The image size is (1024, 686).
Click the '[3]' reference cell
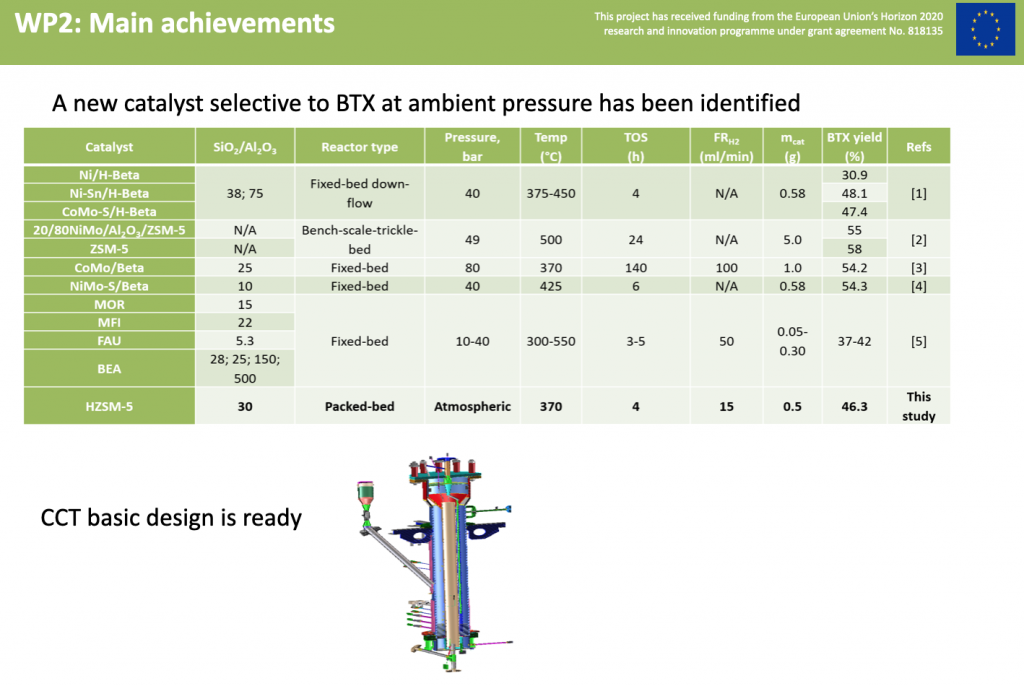[918, 267]
